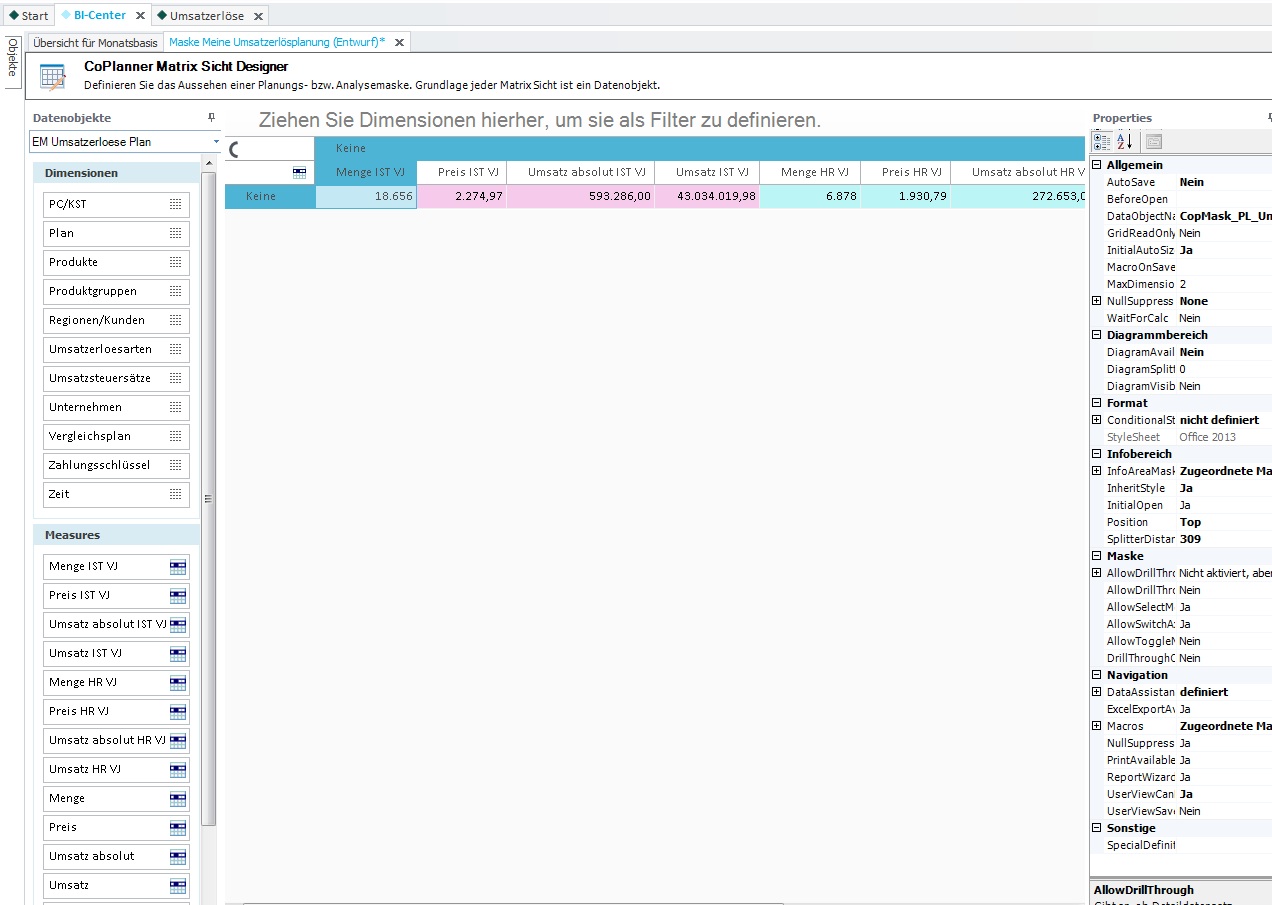Collapse the Maske property category
Viewport: 1272px width, 905px height.
tap(1097, 556)
